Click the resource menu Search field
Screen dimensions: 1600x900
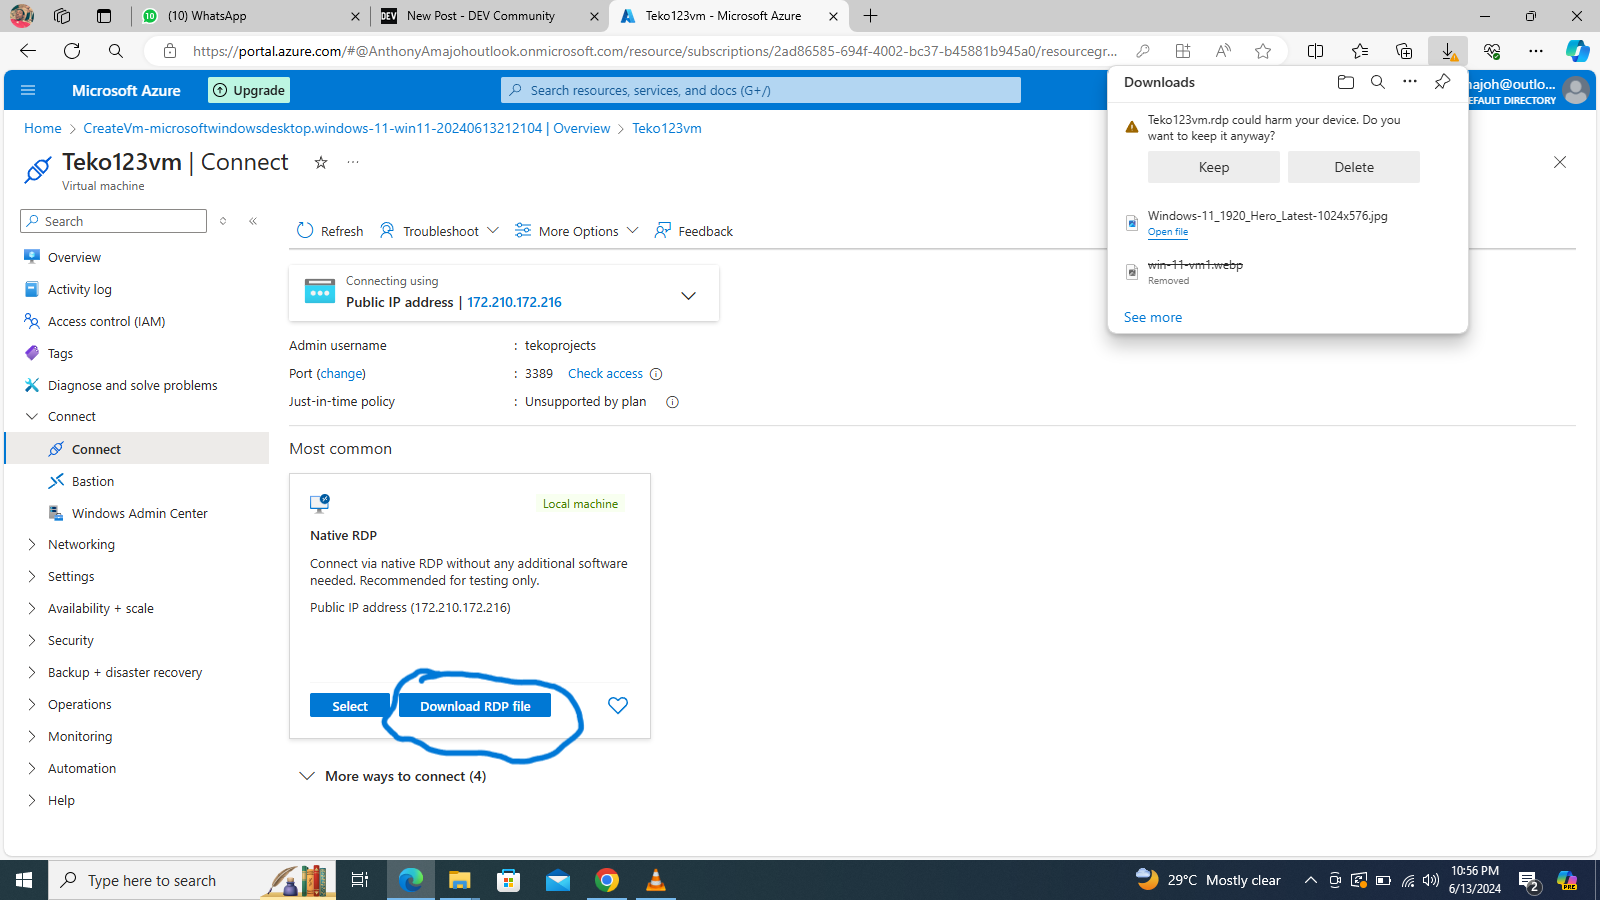coord(113,221)
